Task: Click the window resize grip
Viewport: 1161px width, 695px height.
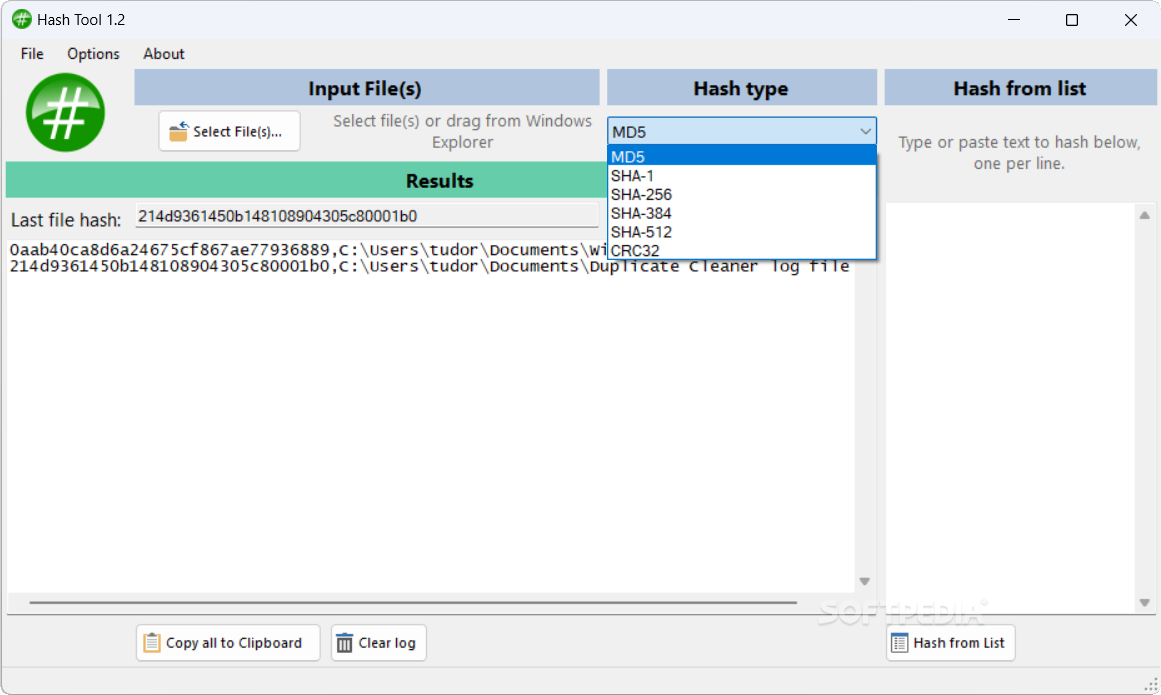Action: [x=1151, y=684]
